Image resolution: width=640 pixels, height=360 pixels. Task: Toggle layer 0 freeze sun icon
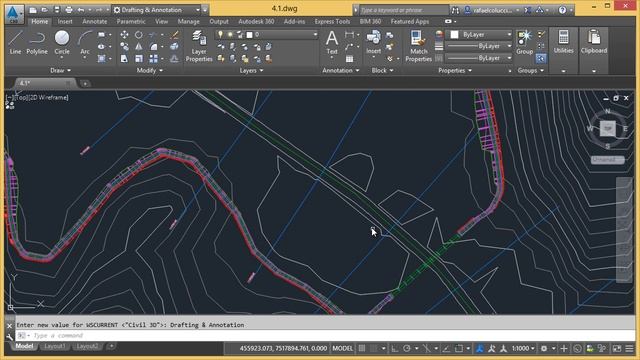[x=230, y=35]
